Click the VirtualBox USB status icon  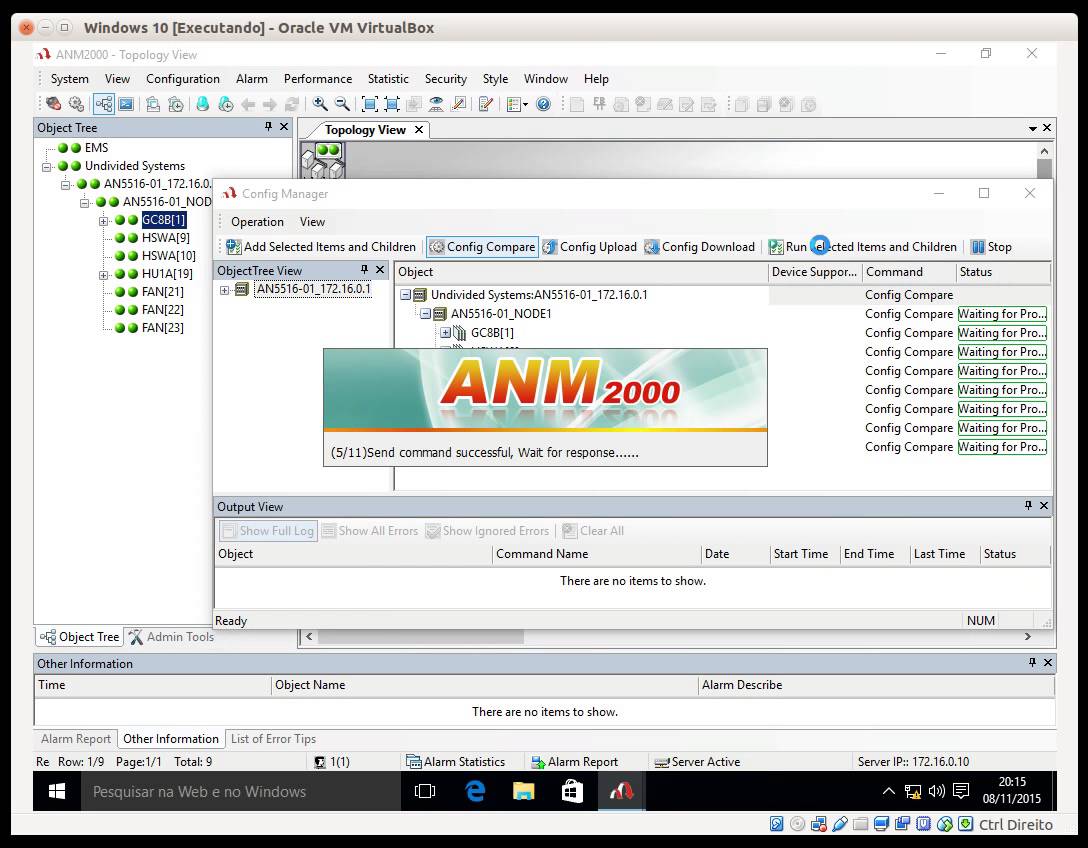(x=840, y=824)
